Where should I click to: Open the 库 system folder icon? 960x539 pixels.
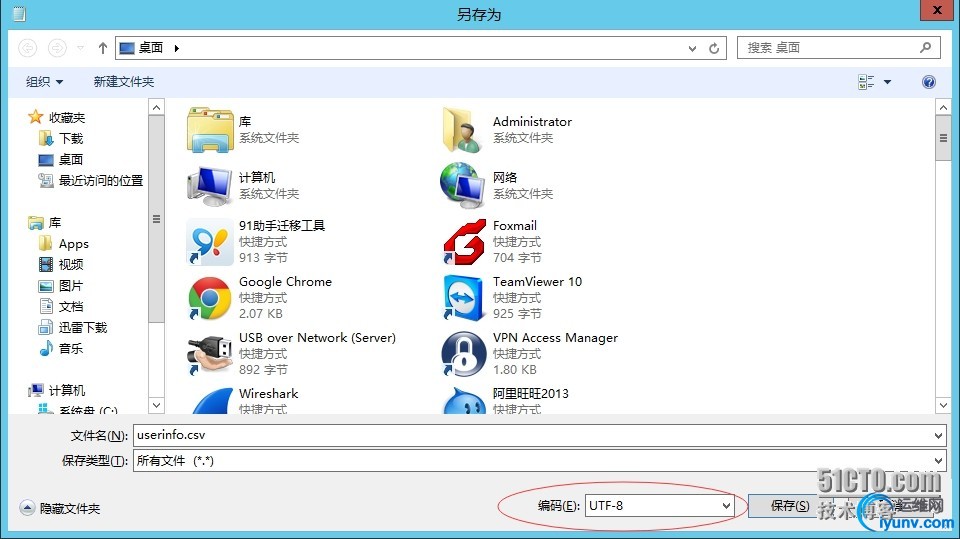point(210,130)
